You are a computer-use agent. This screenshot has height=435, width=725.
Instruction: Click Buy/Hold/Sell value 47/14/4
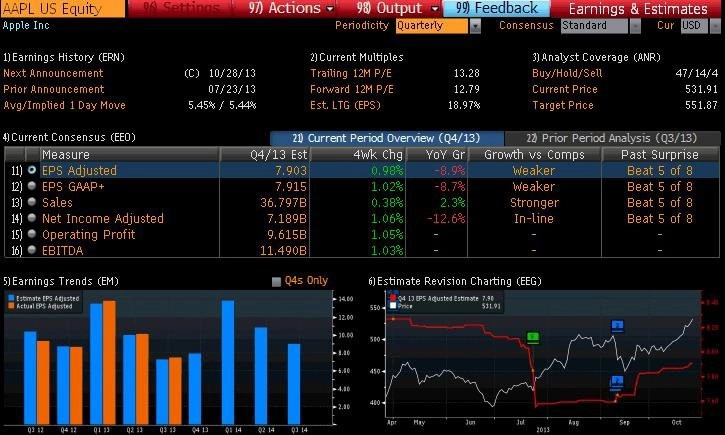coord(696,74)
